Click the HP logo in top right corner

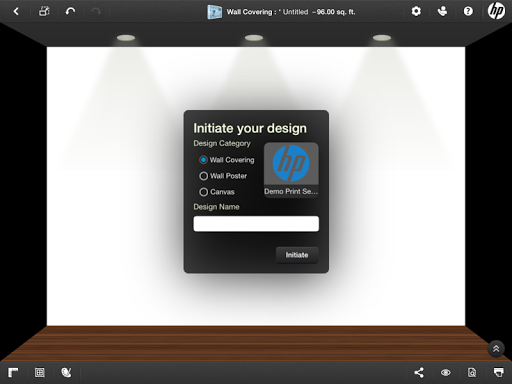(x=496, y=11)
